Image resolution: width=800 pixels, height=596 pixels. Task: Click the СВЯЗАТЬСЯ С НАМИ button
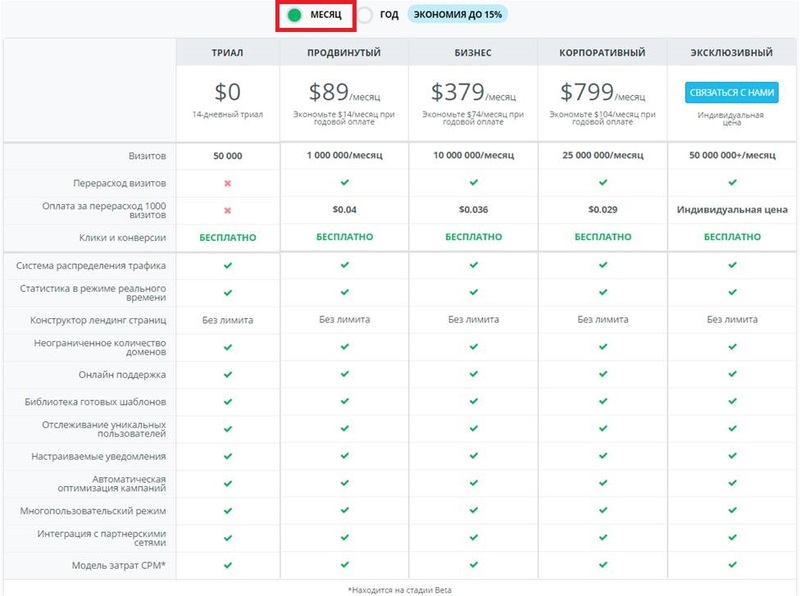(732, 93)
